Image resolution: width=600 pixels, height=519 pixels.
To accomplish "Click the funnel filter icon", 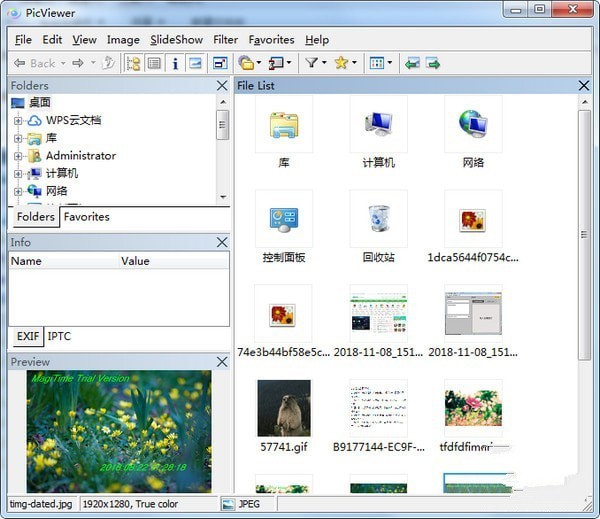I will (311, 63).
